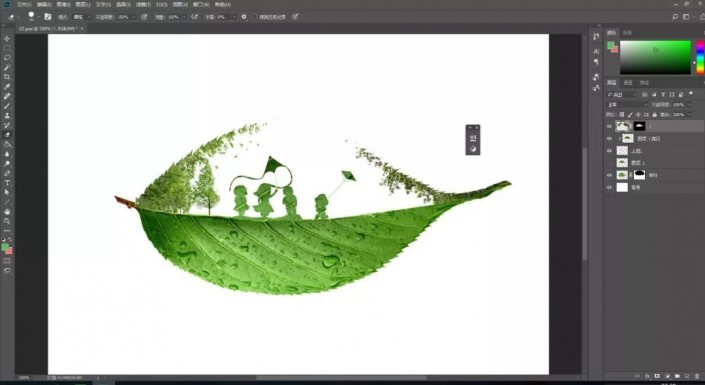Click the type layer filter icon
Image resolution: width=705 pixels, height=385 pixels.
[663, 94]
